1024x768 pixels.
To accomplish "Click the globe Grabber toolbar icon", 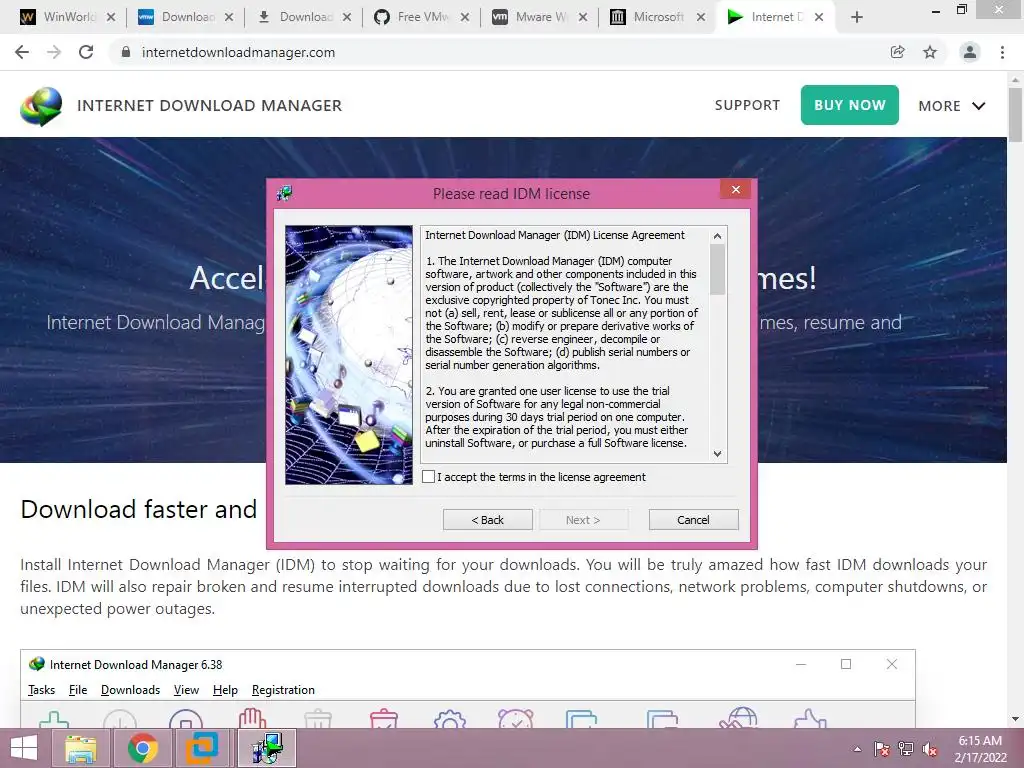I will (x=739, y=718).
